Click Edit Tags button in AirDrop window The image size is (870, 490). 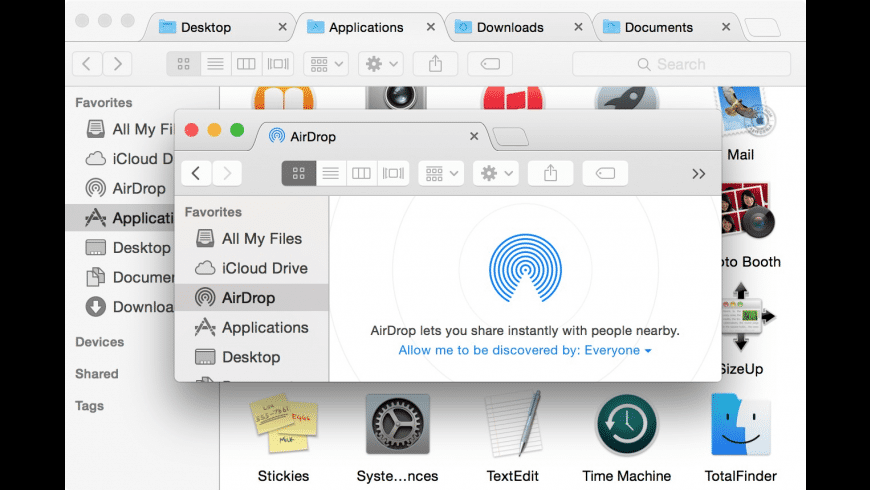(605, 173)
